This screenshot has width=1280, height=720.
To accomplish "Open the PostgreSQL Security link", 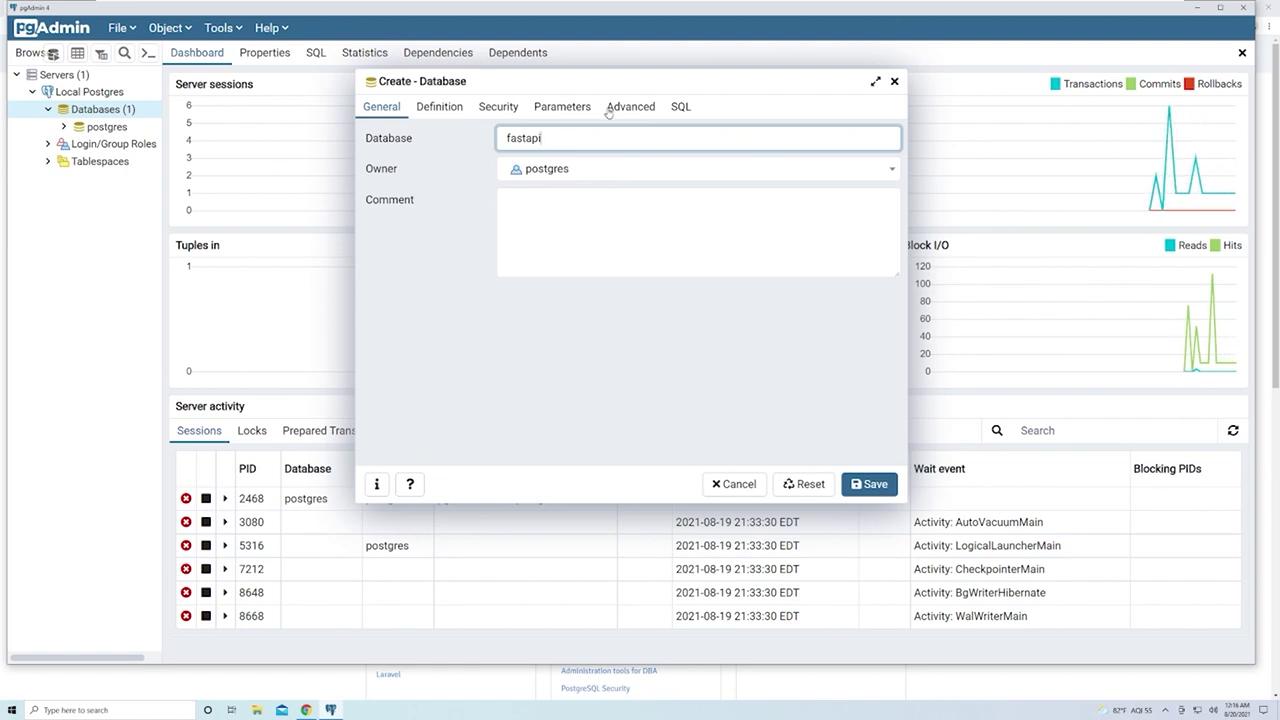I will tap(595, 688).
